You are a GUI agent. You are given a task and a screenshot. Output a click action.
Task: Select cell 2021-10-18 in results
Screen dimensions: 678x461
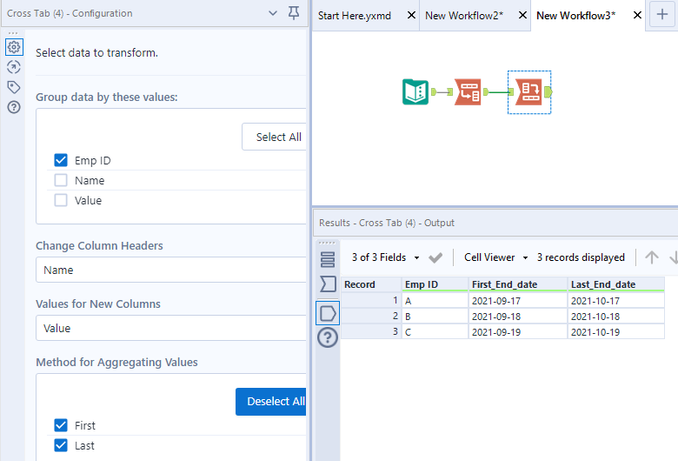pos(616,317)
